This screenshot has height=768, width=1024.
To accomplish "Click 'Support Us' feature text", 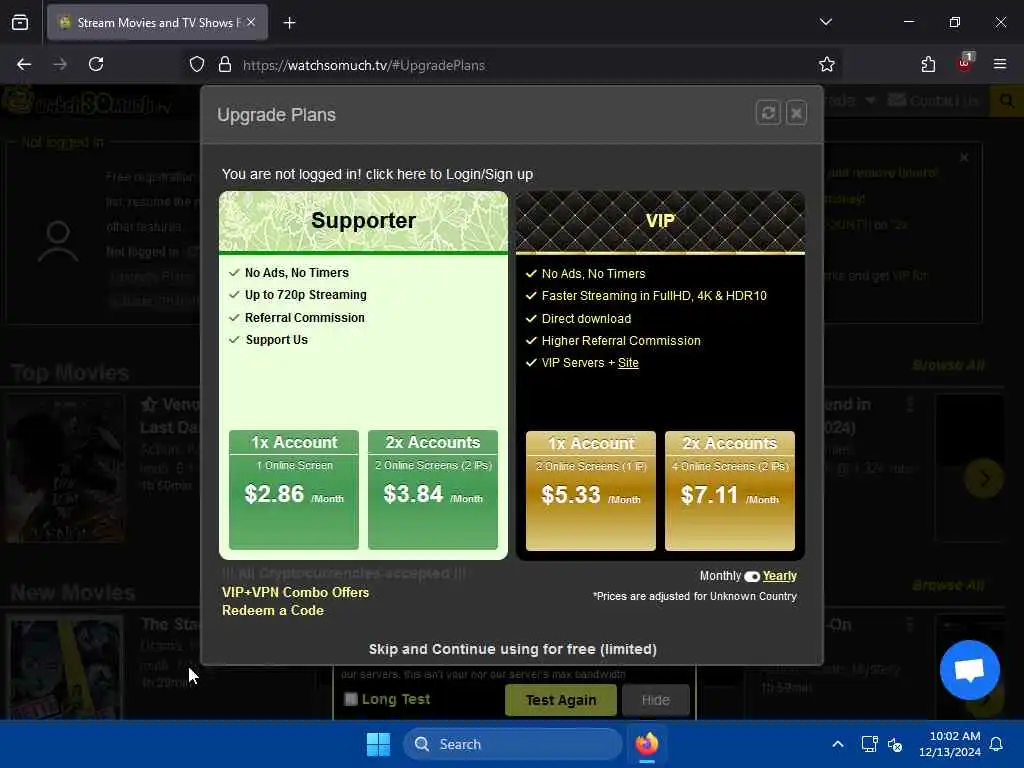I will [276, 340].
